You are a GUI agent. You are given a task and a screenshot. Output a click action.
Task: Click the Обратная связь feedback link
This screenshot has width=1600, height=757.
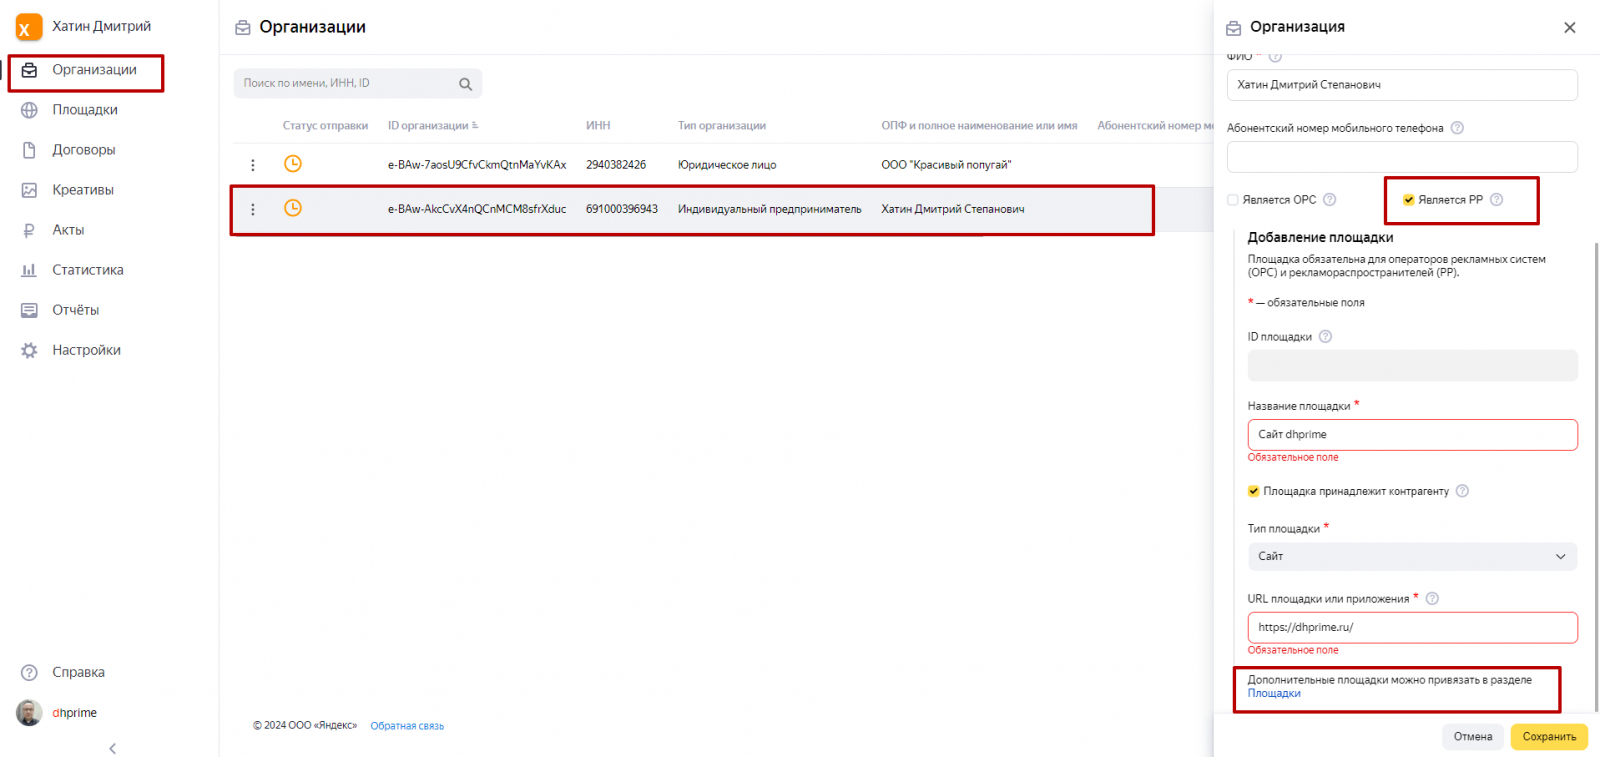coord(407,726)
